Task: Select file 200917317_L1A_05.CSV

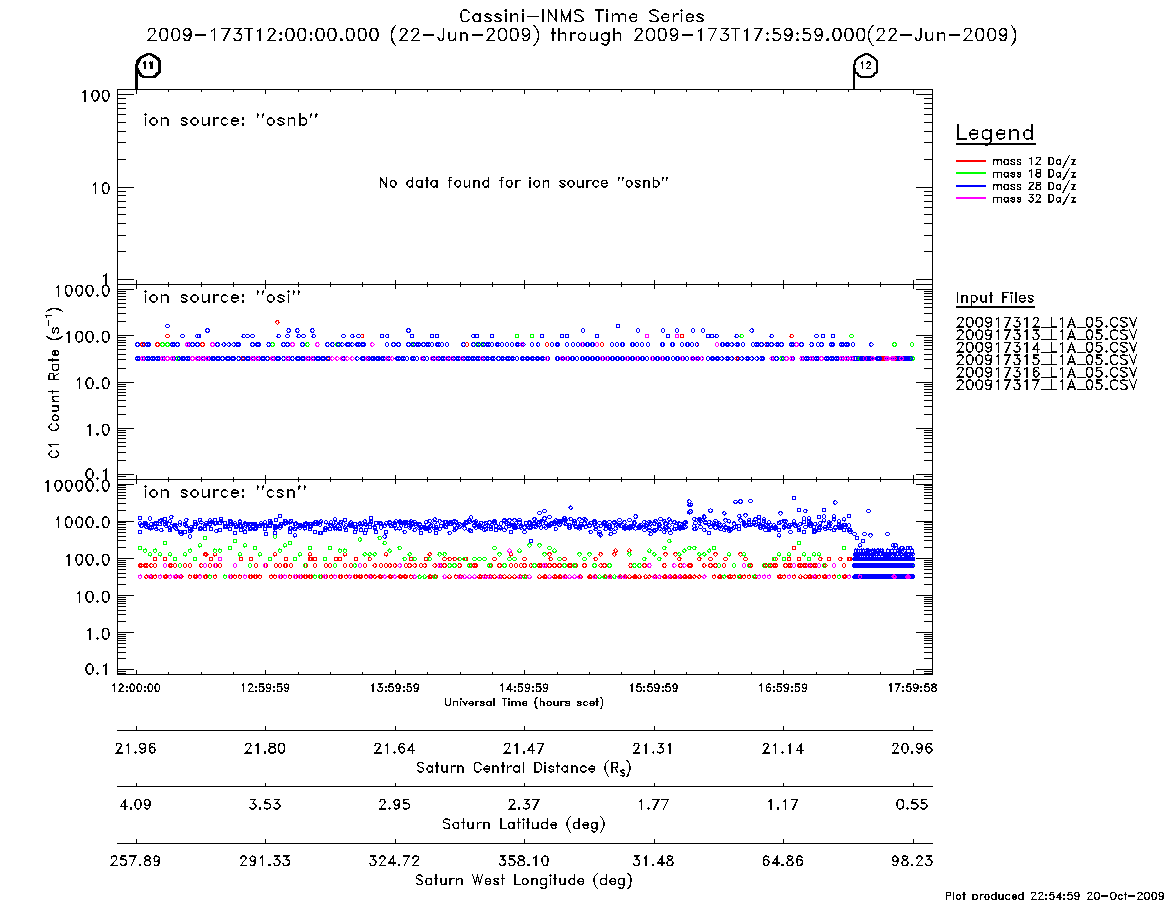Action: tap(1046, 385)
